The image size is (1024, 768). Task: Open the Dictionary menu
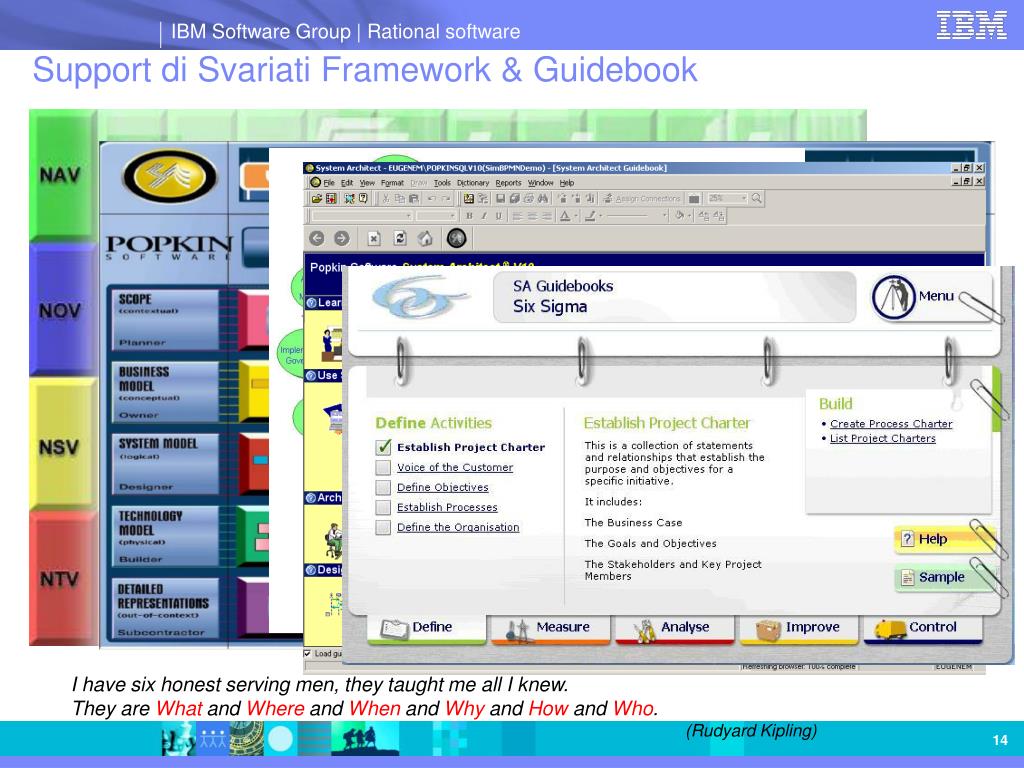473,184
